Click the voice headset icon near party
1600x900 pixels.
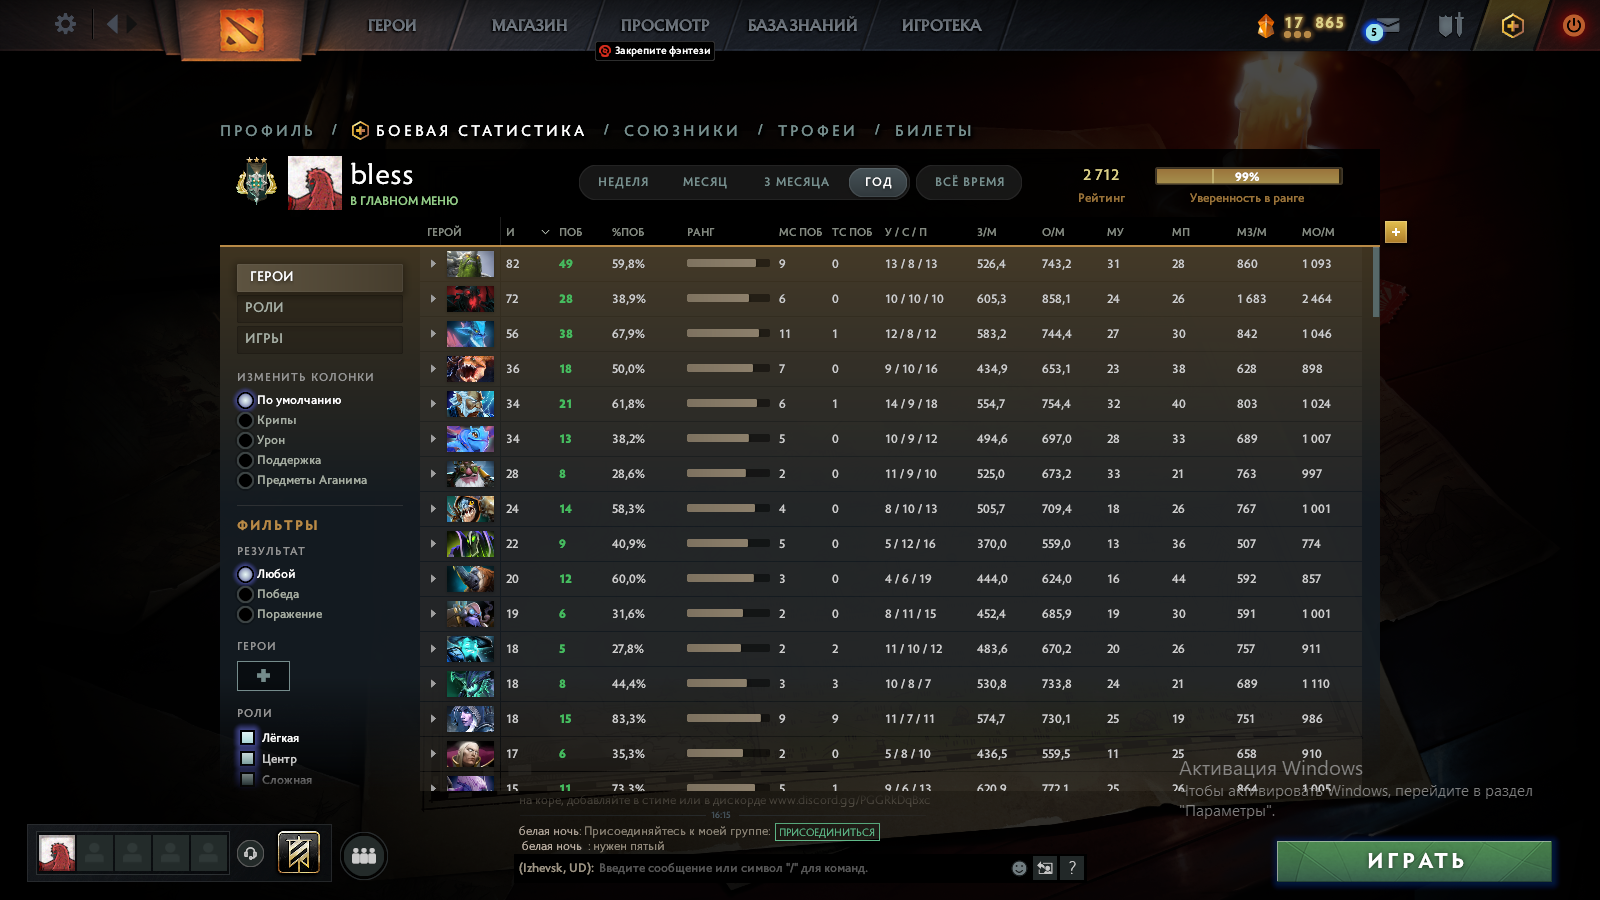coord(251,854)
